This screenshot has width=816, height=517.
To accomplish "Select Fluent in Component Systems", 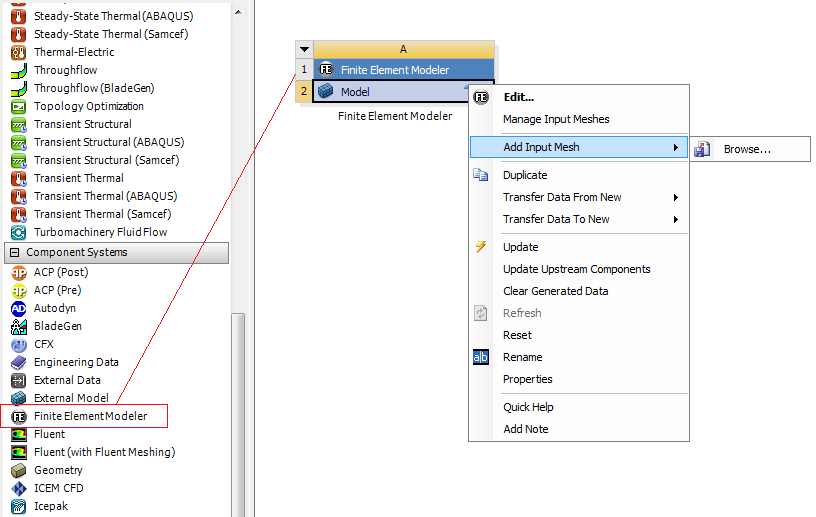I will [49, 434].
